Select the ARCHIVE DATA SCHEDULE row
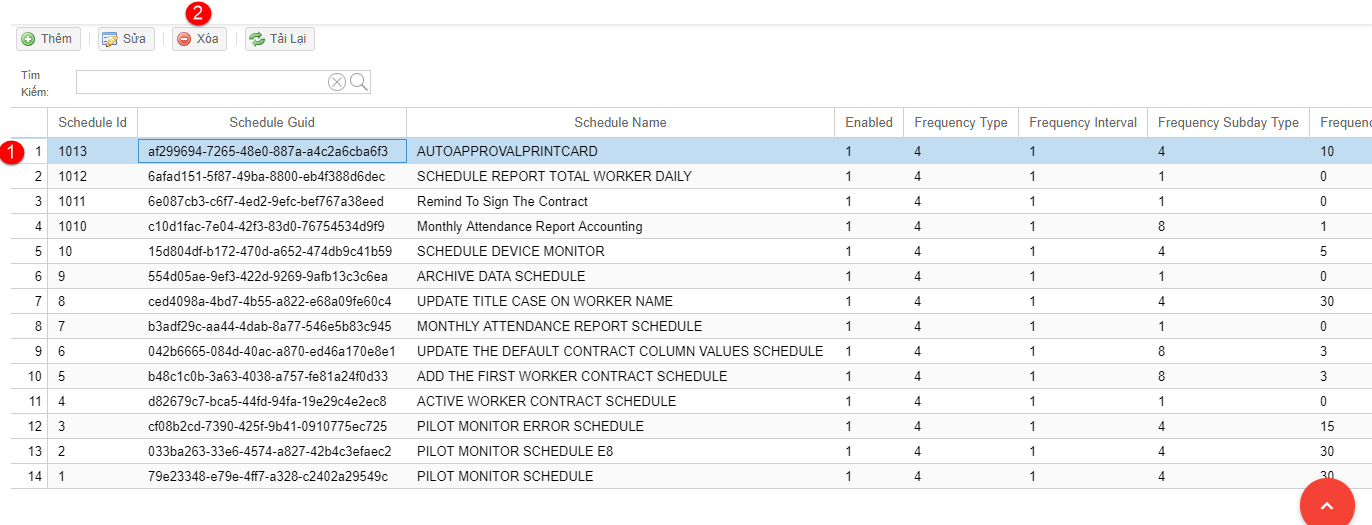This screenshot has height=525, width=1372. 501,277
